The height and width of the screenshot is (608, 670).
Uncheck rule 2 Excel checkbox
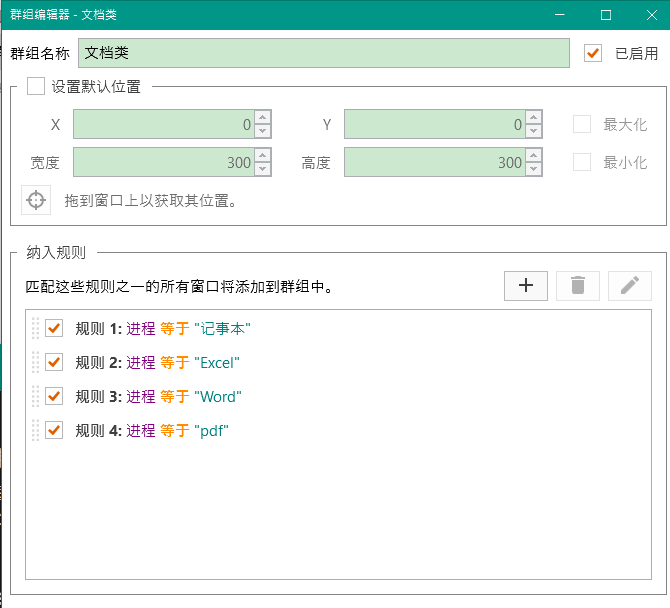pyautogui.click(x=54, y=362)
